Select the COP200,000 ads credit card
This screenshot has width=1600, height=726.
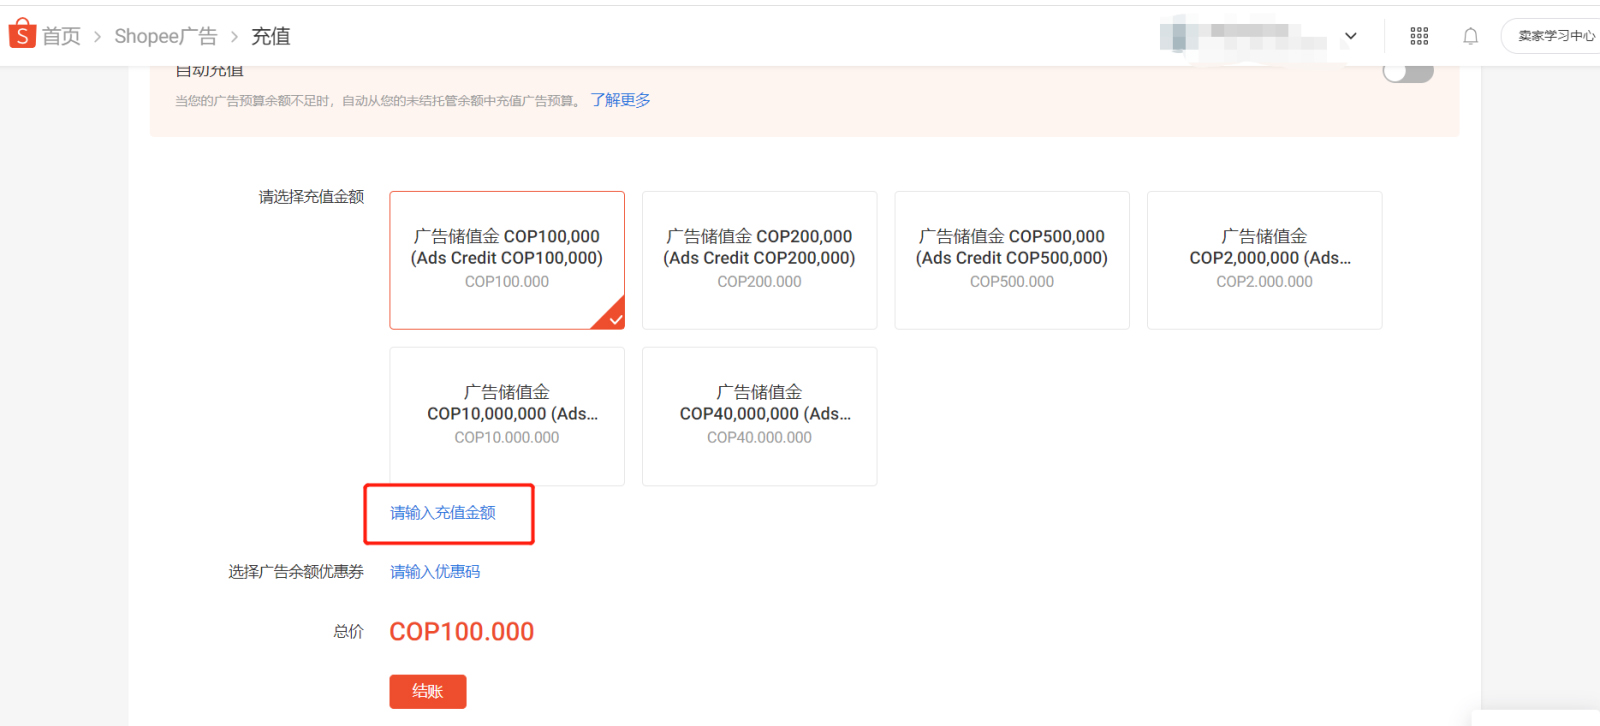(759, 260)
